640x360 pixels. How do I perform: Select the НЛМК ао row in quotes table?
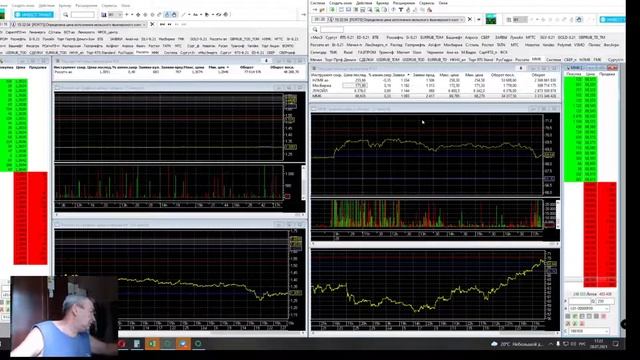(435, 80)
